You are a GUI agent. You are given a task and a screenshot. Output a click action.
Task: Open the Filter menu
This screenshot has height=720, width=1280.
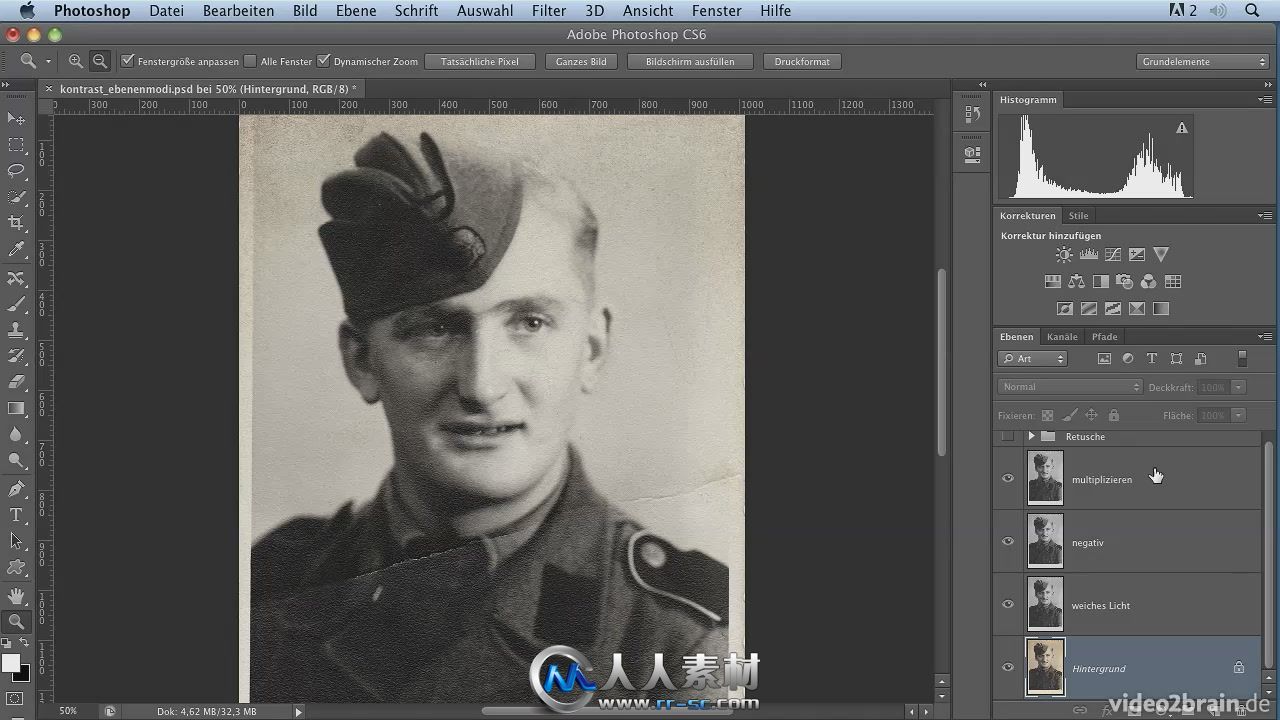pos(548,10)
